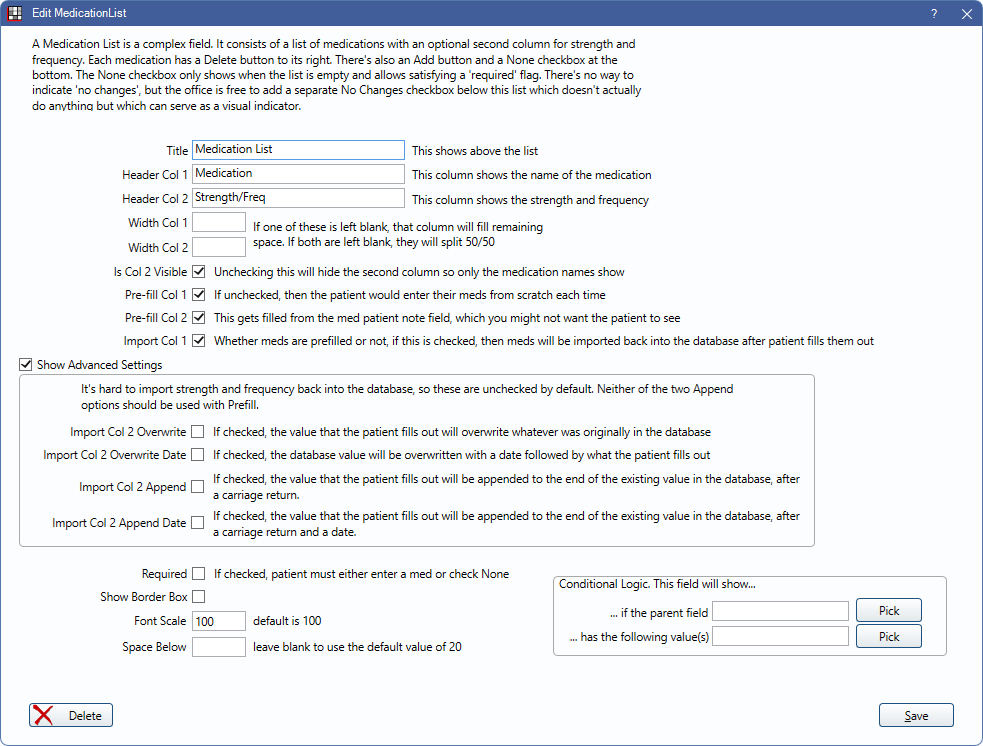Check the Required checkbox
Viewport: 983px width, 746px height.
(199, 574)
